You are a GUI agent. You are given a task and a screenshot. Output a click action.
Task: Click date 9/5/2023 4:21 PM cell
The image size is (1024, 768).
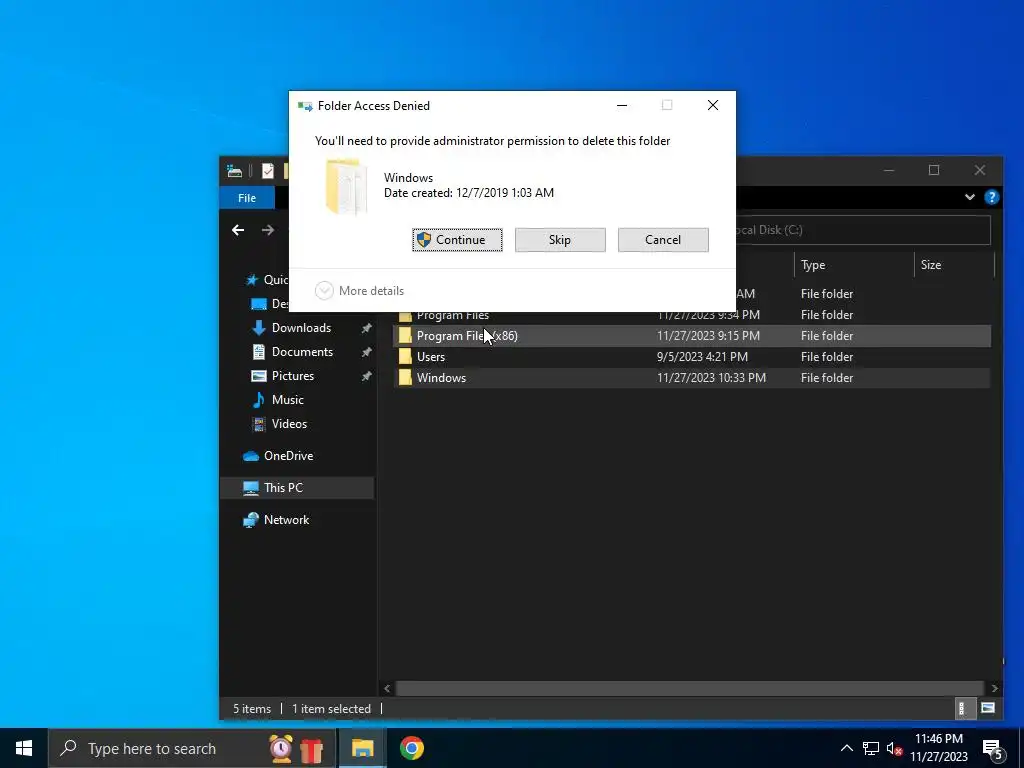(702, 357)
